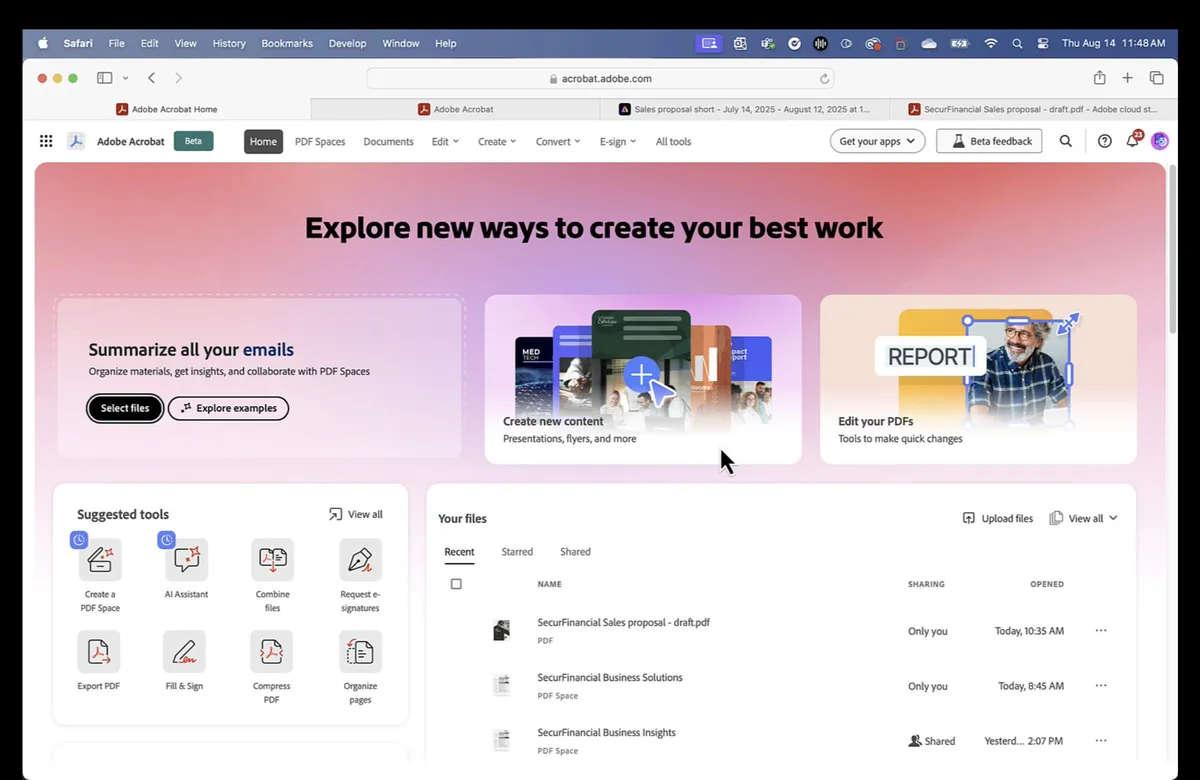This screenshot has height=780, width=1200.
Task: Open the notifications bell
Action: coord(1133,140)
